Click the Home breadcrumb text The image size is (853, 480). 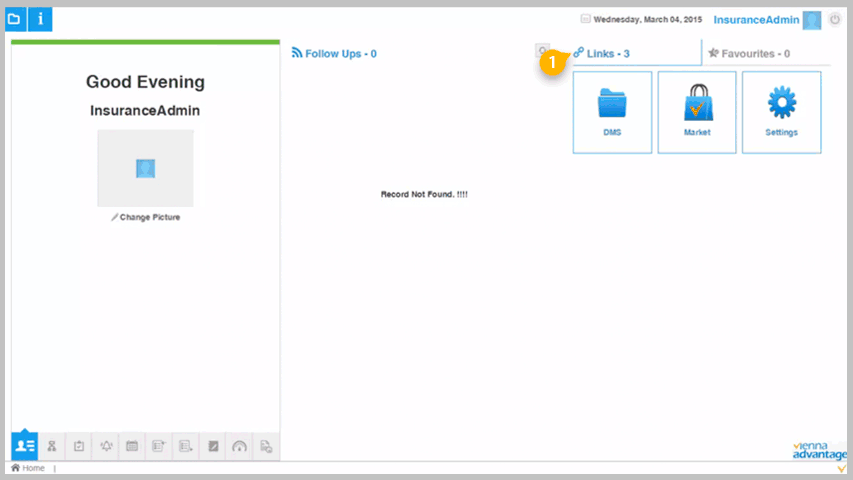click(x=33, y=468)
